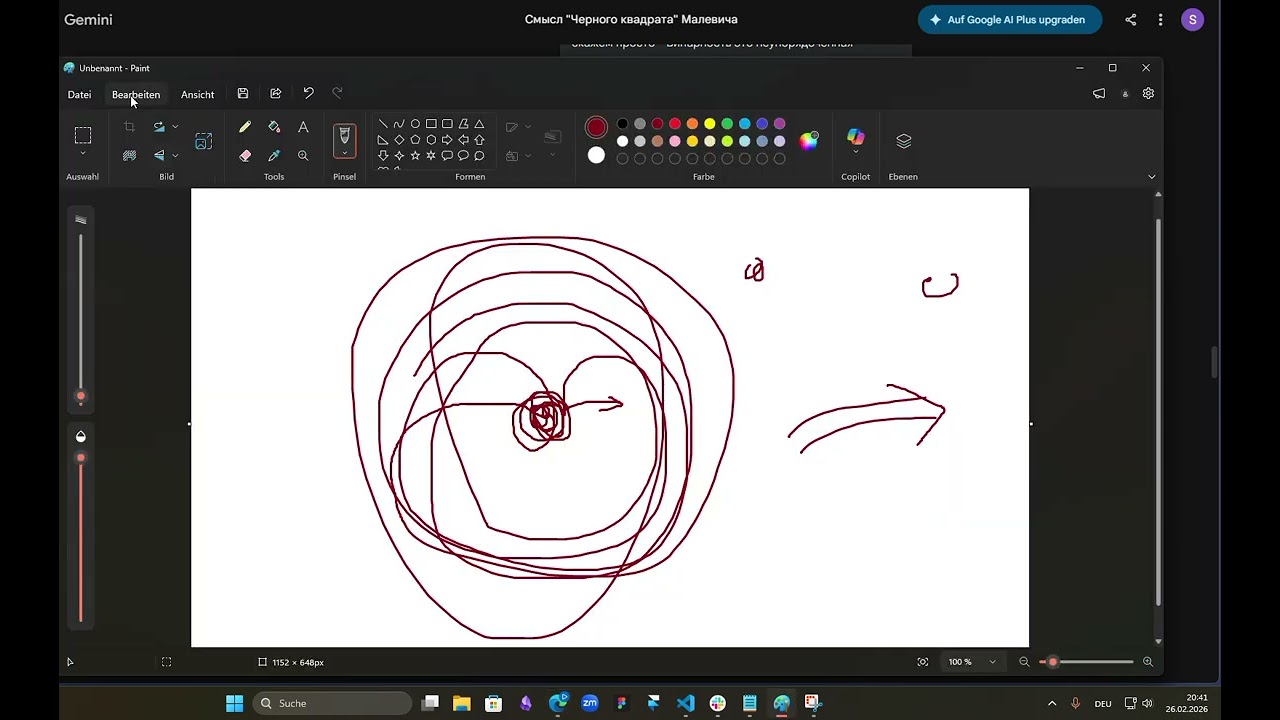This screenshot has height=720, width=1280.
Task: Choose the green palette color
Action: [727, 124]
